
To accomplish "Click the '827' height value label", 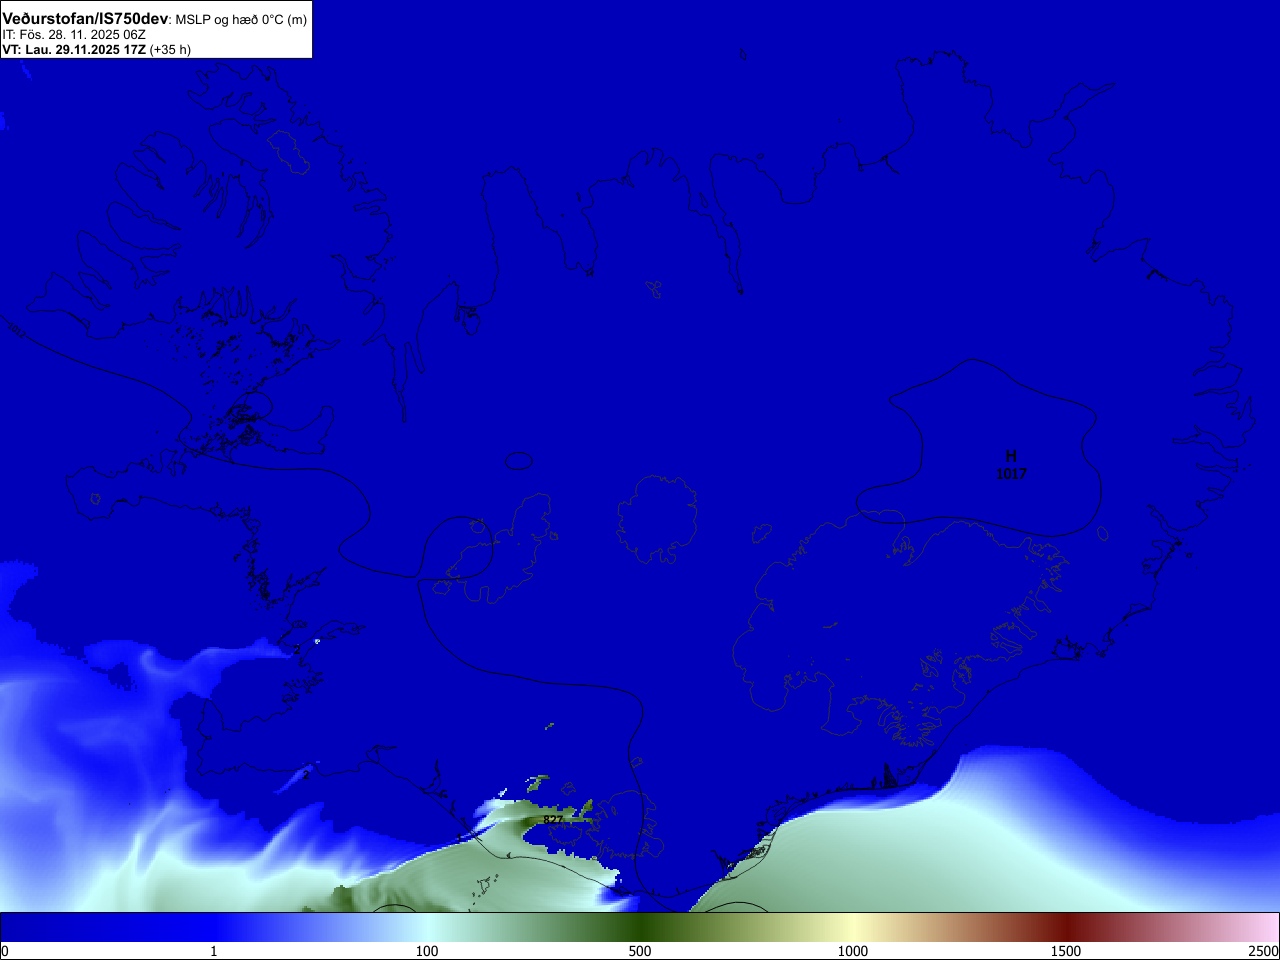I will pyautogui.click(x=553, y=819).
